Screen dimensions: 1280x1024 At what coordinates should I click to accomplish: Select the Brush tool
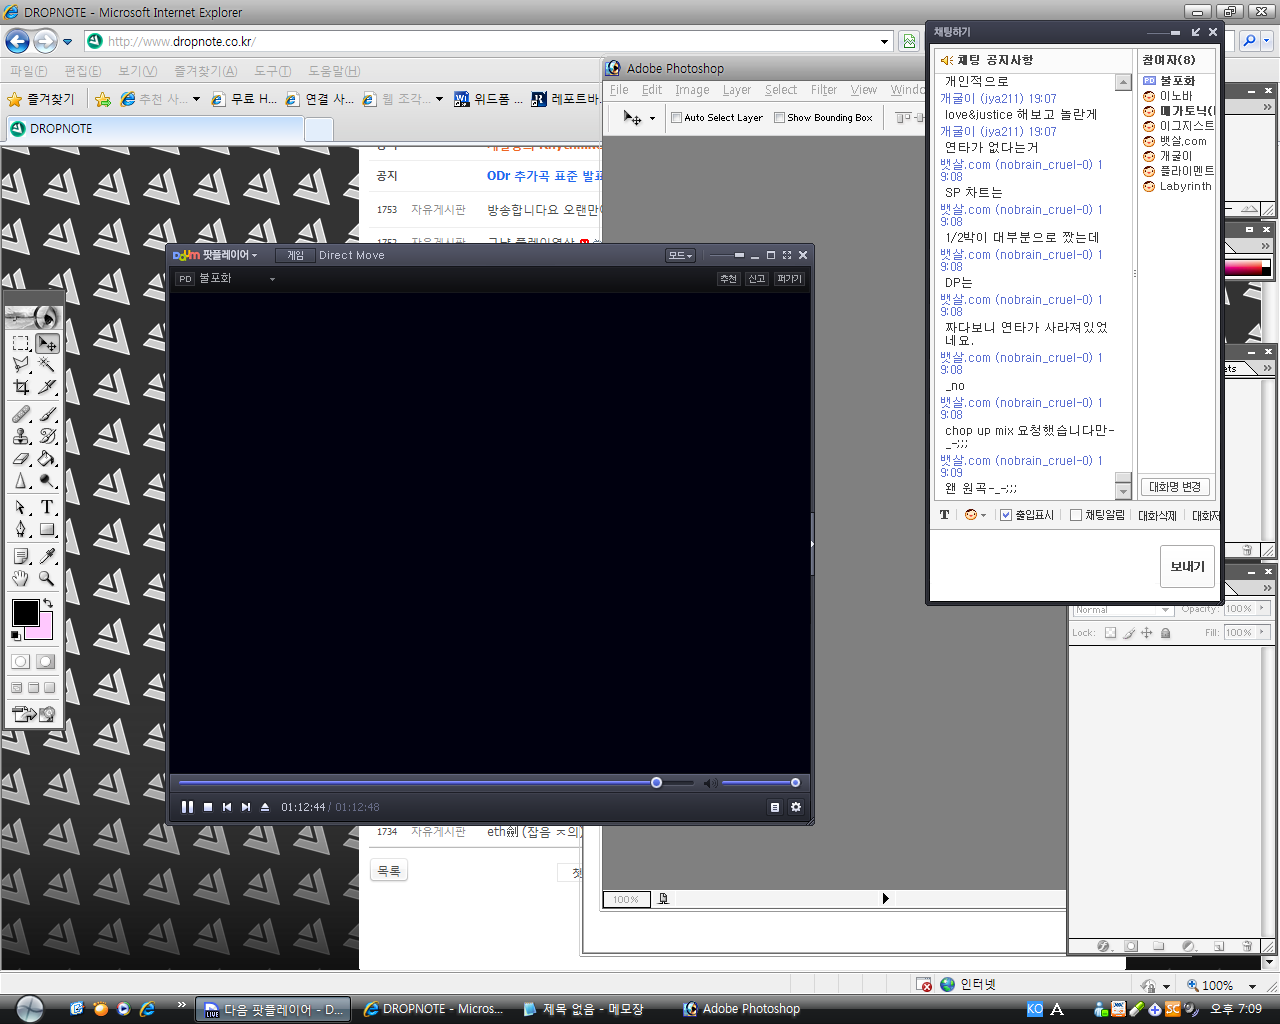[47, 414]
